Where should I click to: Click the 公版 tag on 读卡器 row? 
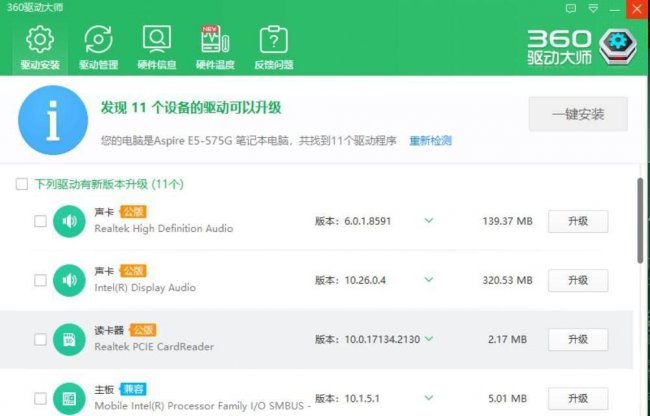143,330
